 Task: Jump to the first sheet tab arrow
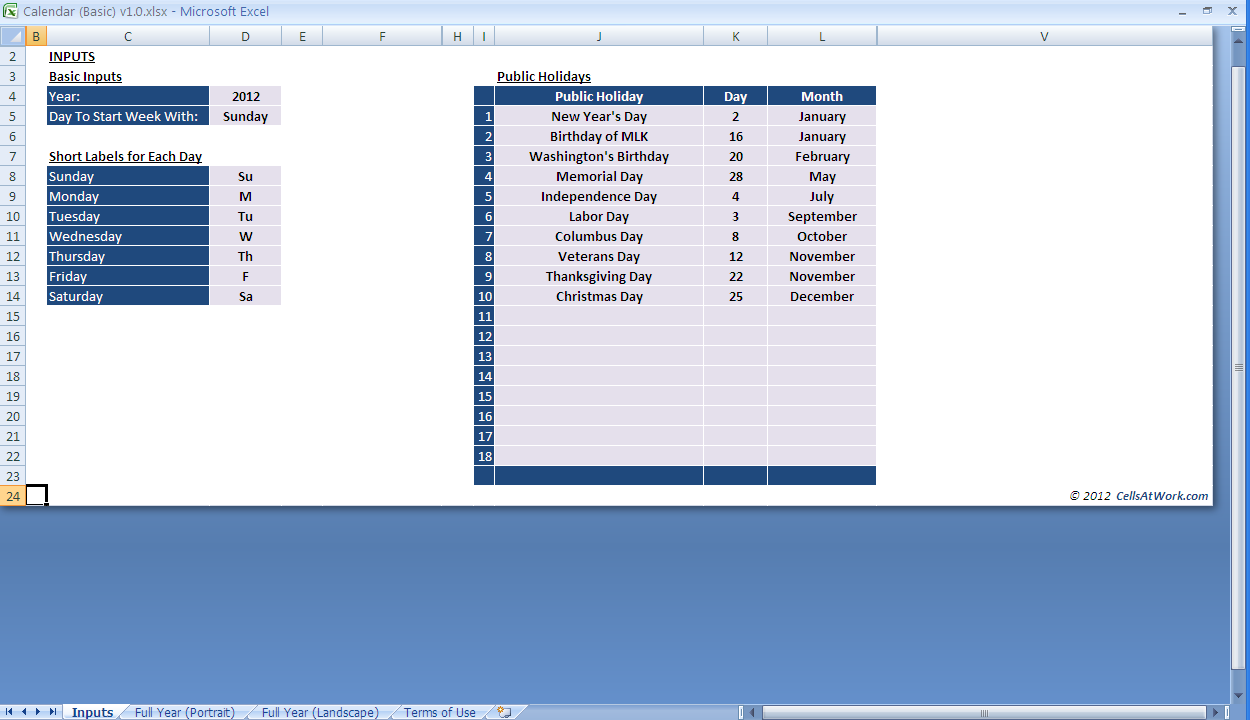(11, 712)
